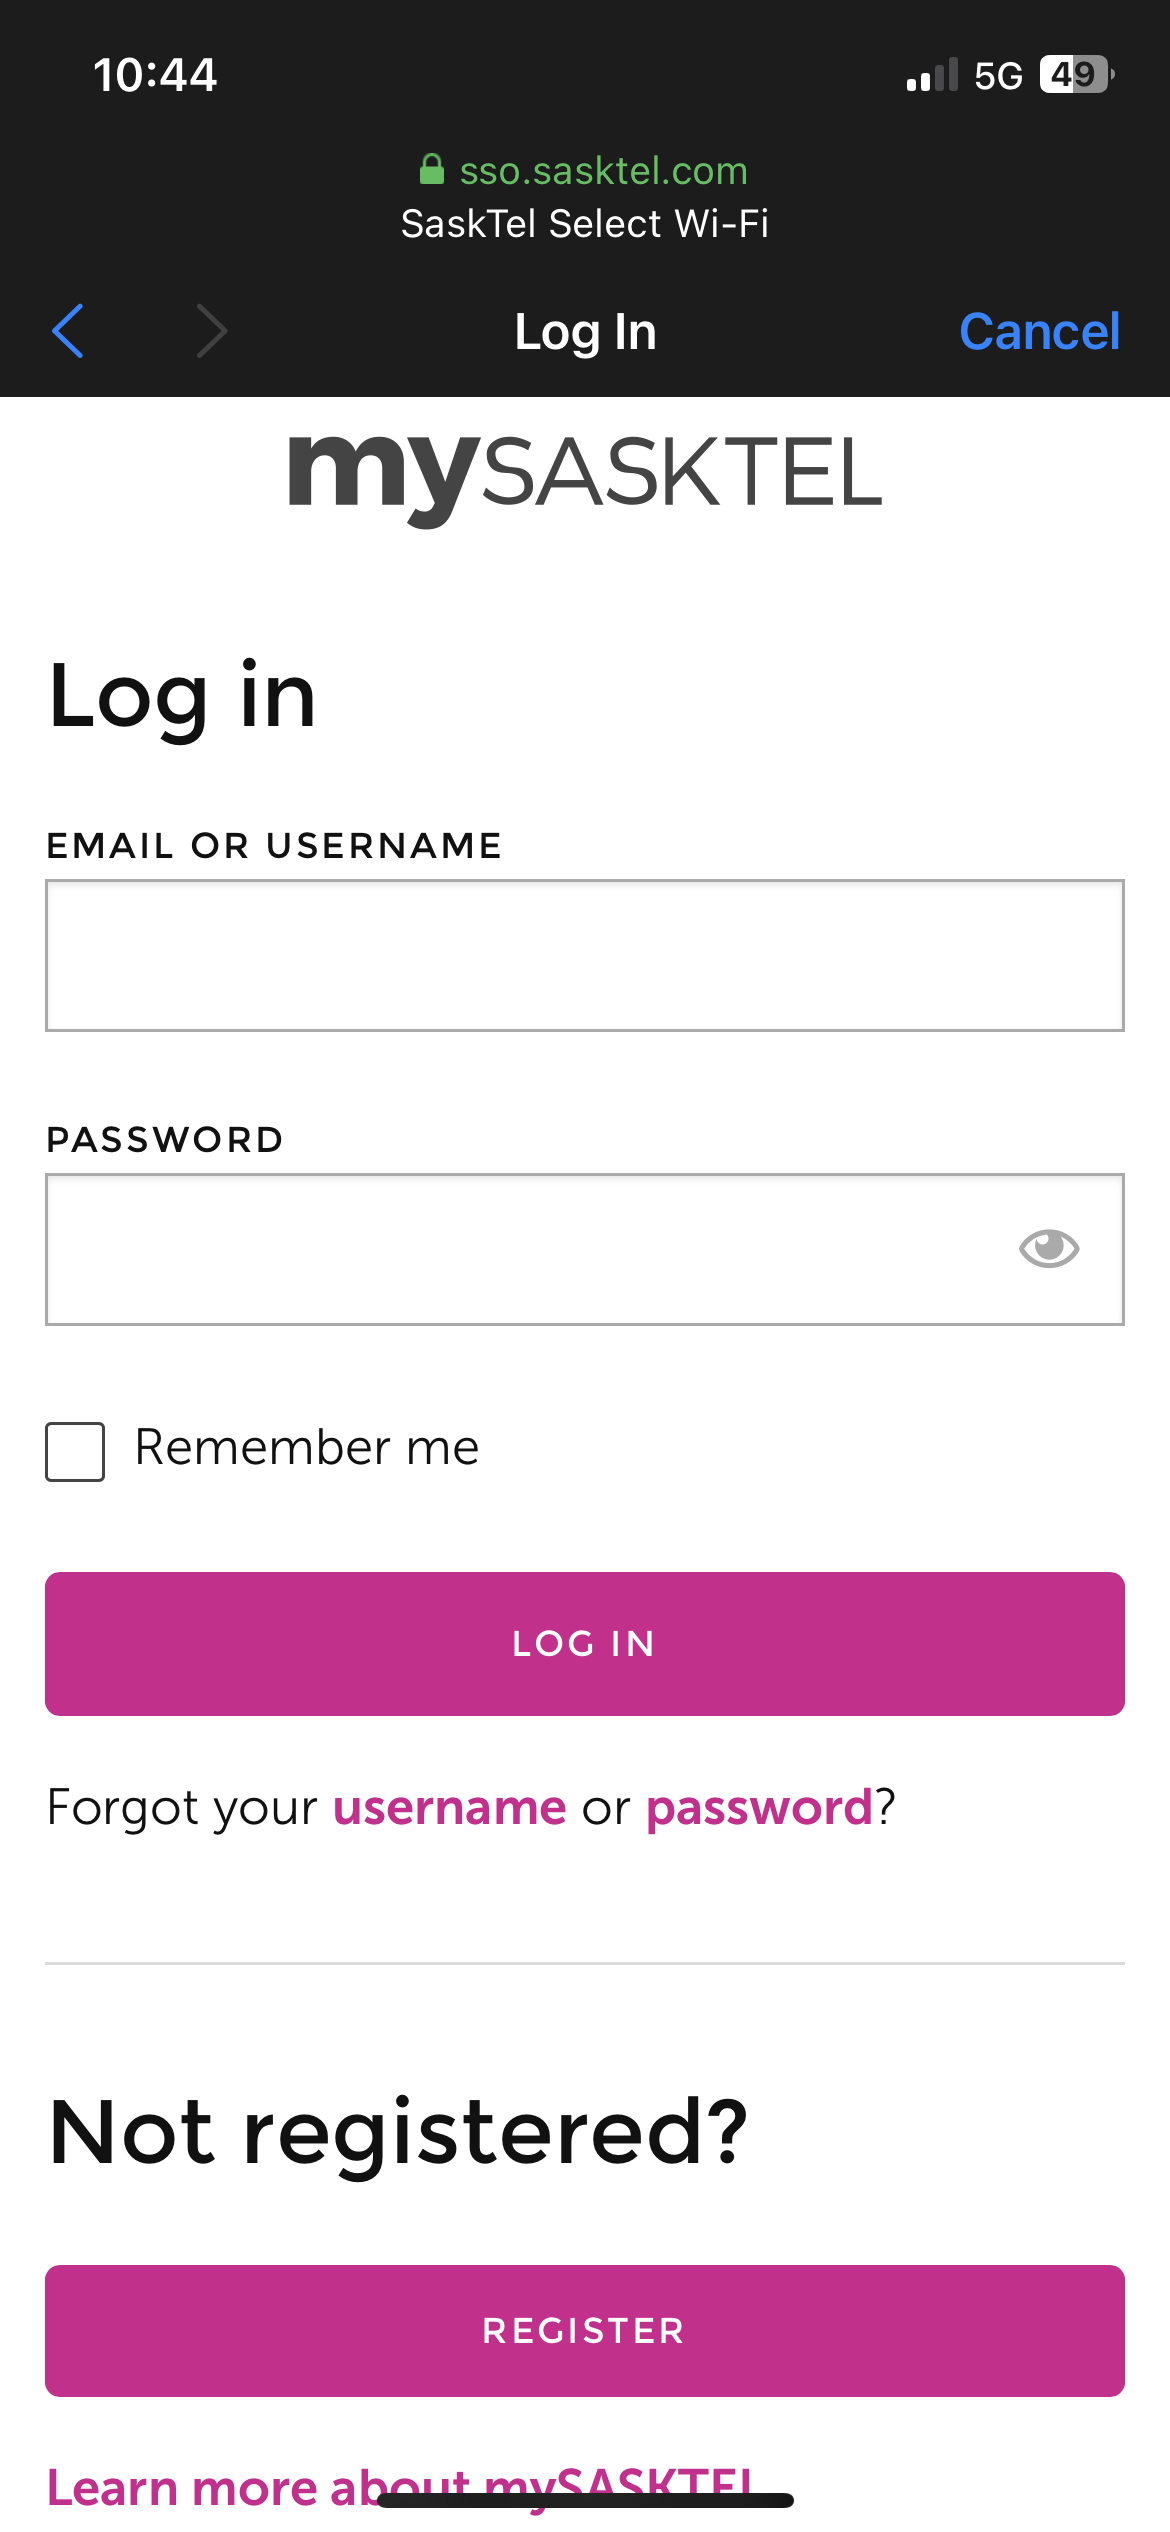Tap the Log In header title
The image size is (1170, 2532).
click(584, 331)
